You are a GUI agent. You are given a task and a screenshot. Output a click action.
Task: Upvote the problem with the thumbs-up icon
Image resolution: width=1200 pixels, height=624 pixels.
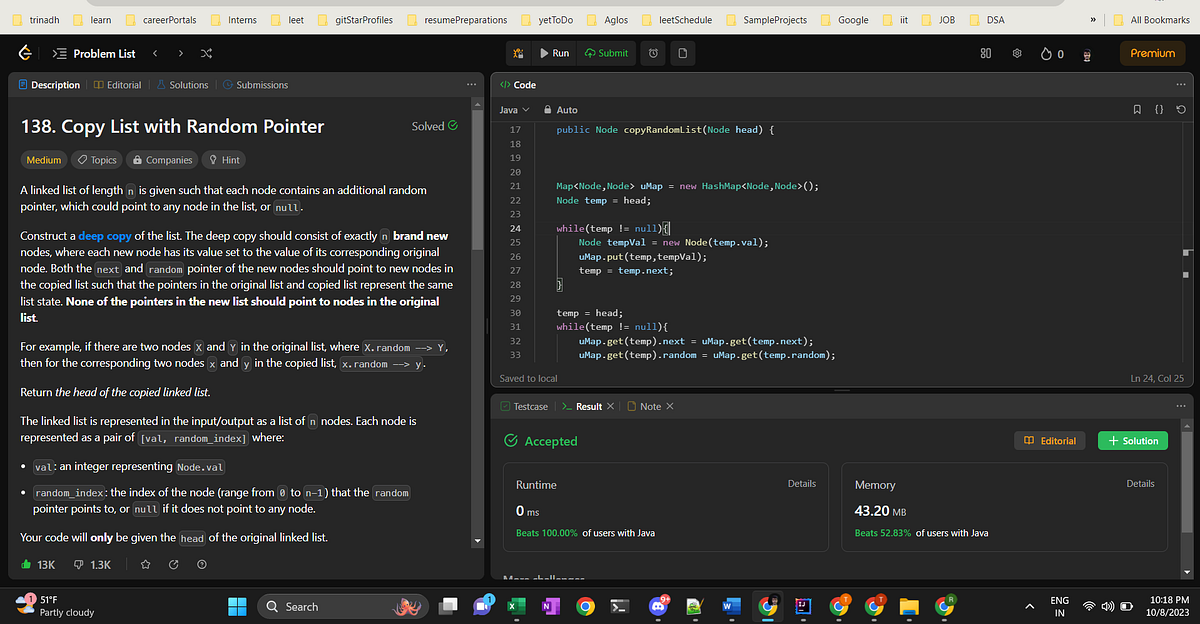tap(28, 563)
